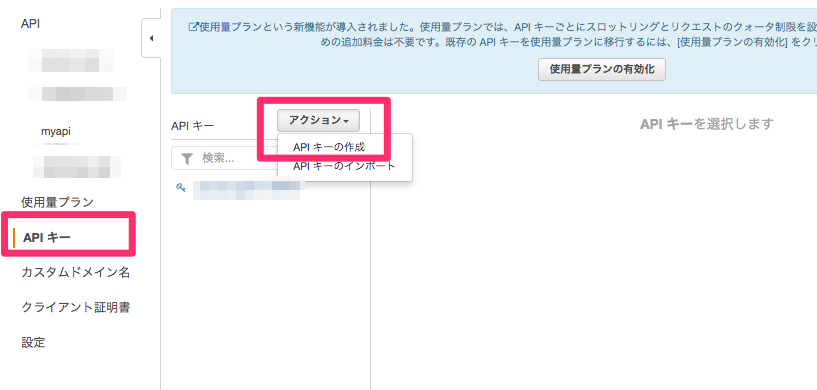The width and height of the screenshot is (817, 390).
Task: Open the アクション dropdown button
Action: [x=318, y=120]
